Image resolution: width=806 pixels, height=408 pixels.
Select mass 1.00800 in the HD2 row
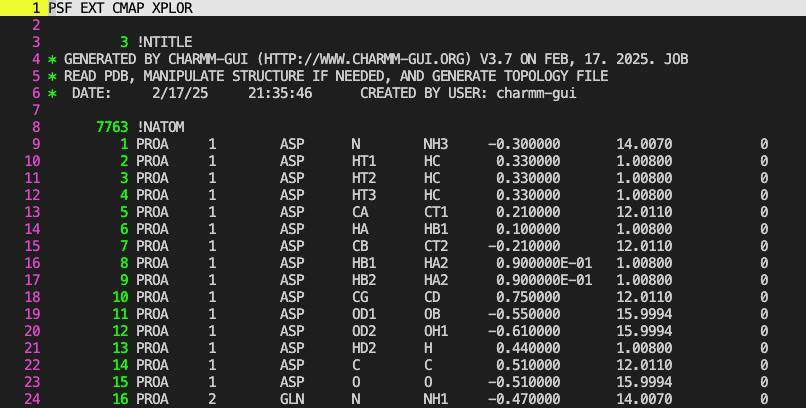(644, 347)
